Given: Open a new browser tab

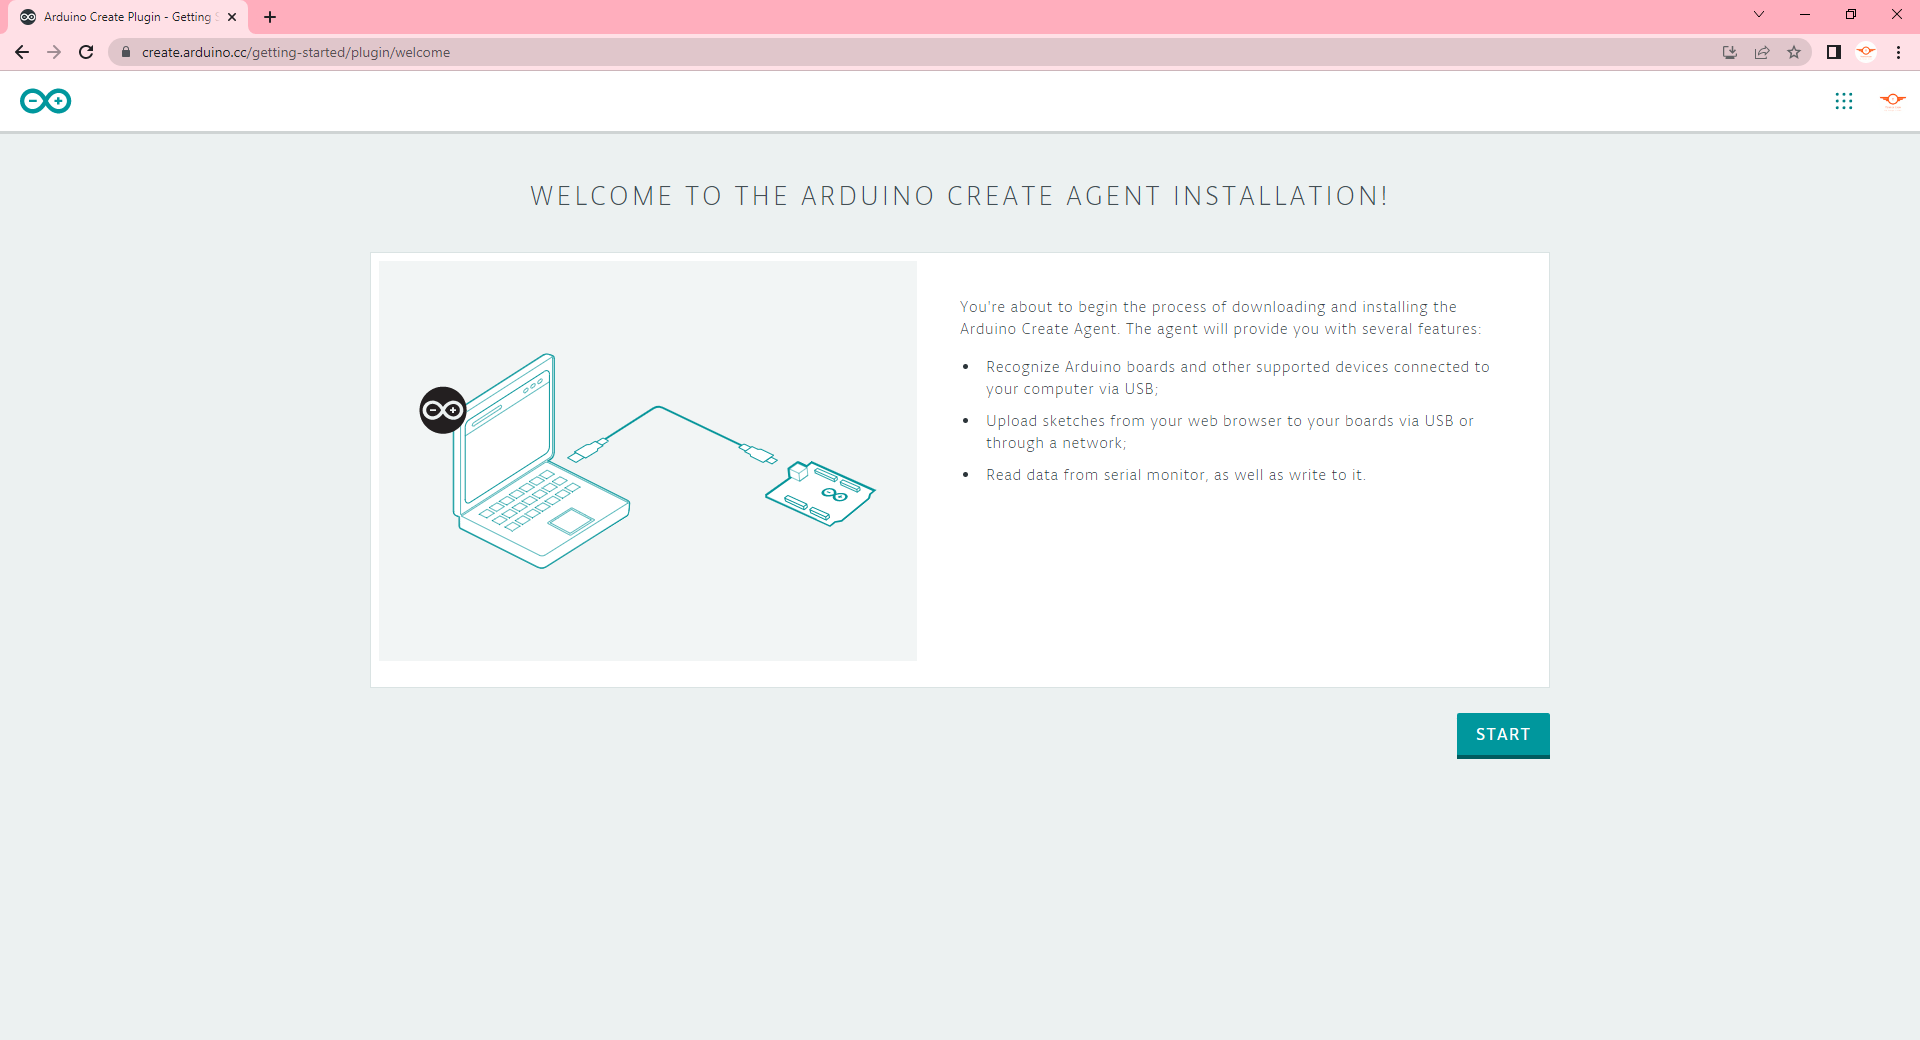Looking at the screenshot, I should tap(270, 17).
